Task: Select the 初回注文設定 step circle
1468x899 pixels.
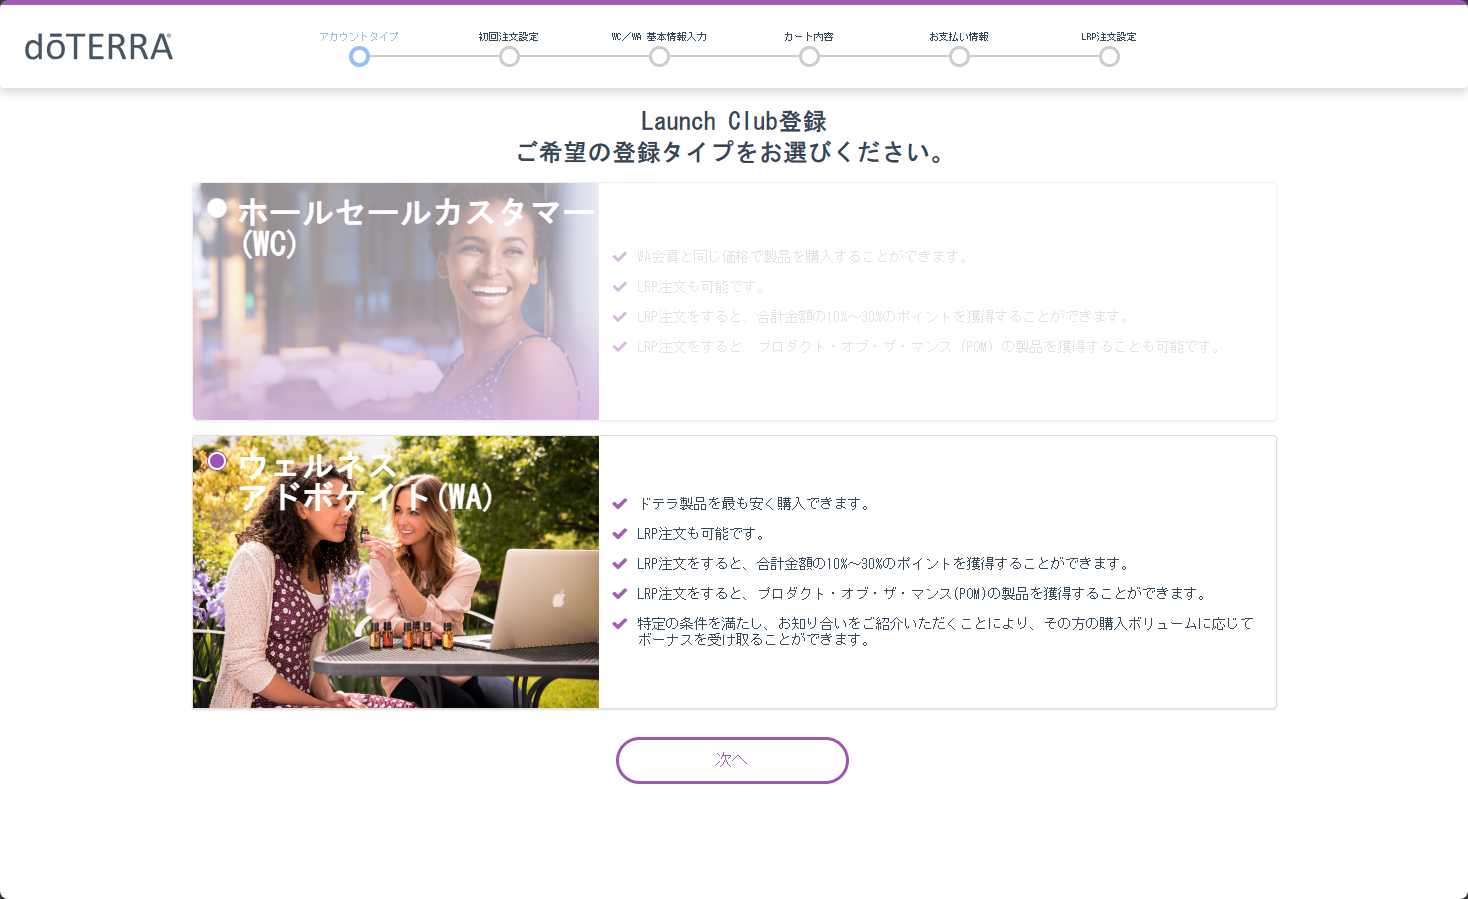Action: pyautogui.click(x=509, y=57)
